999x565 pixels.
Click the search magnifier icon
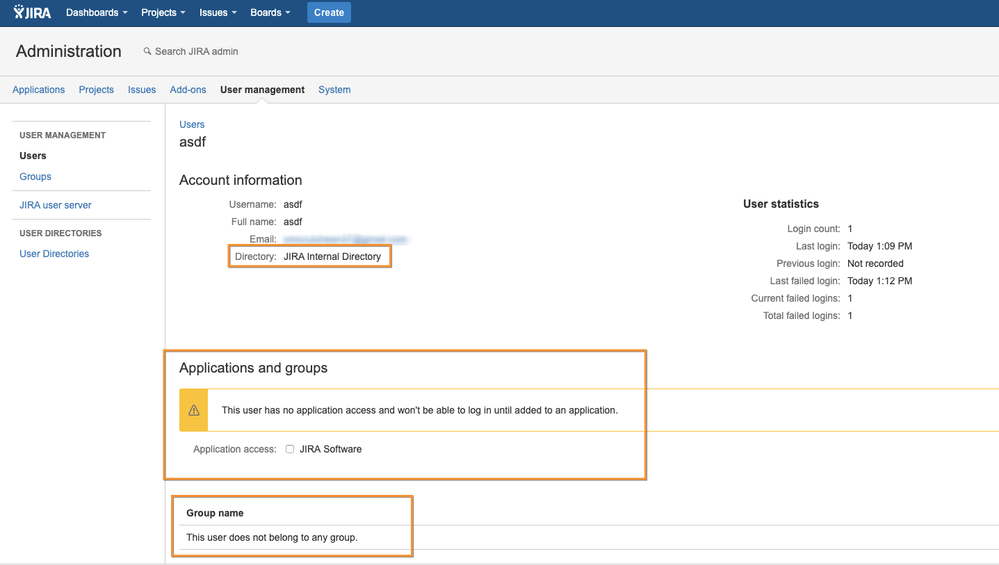[x=147, y=51]
